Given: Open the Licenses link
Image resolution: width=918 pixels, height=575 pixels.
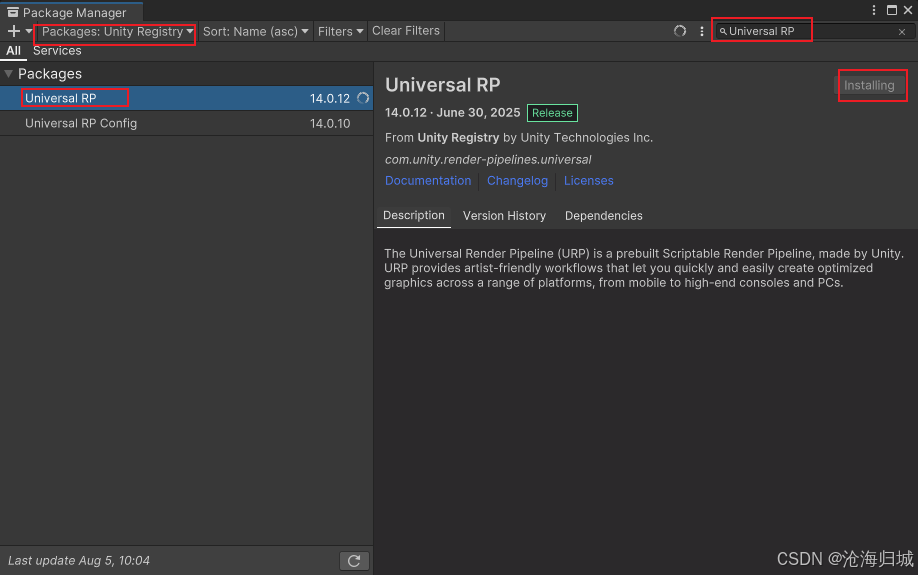Looking at the screenshot, I should (588, 181).
